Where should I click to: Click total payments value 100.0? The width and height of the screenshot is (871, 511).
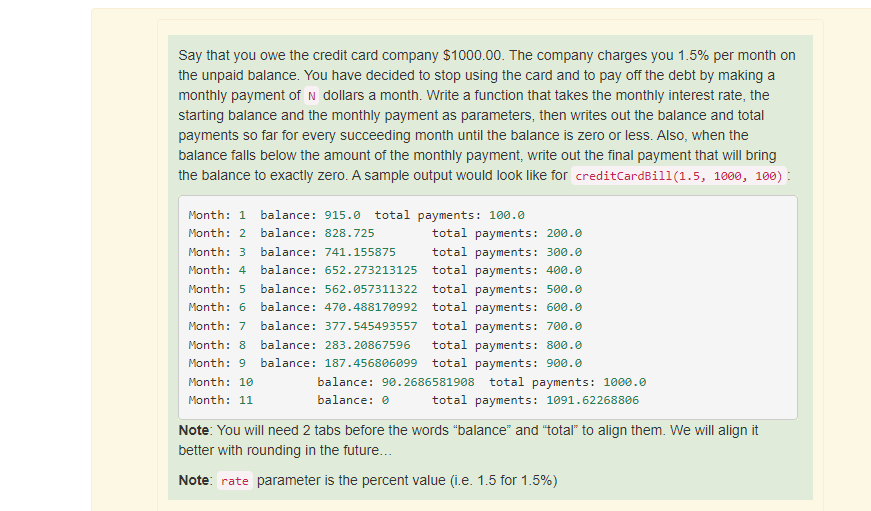(507, 215)
